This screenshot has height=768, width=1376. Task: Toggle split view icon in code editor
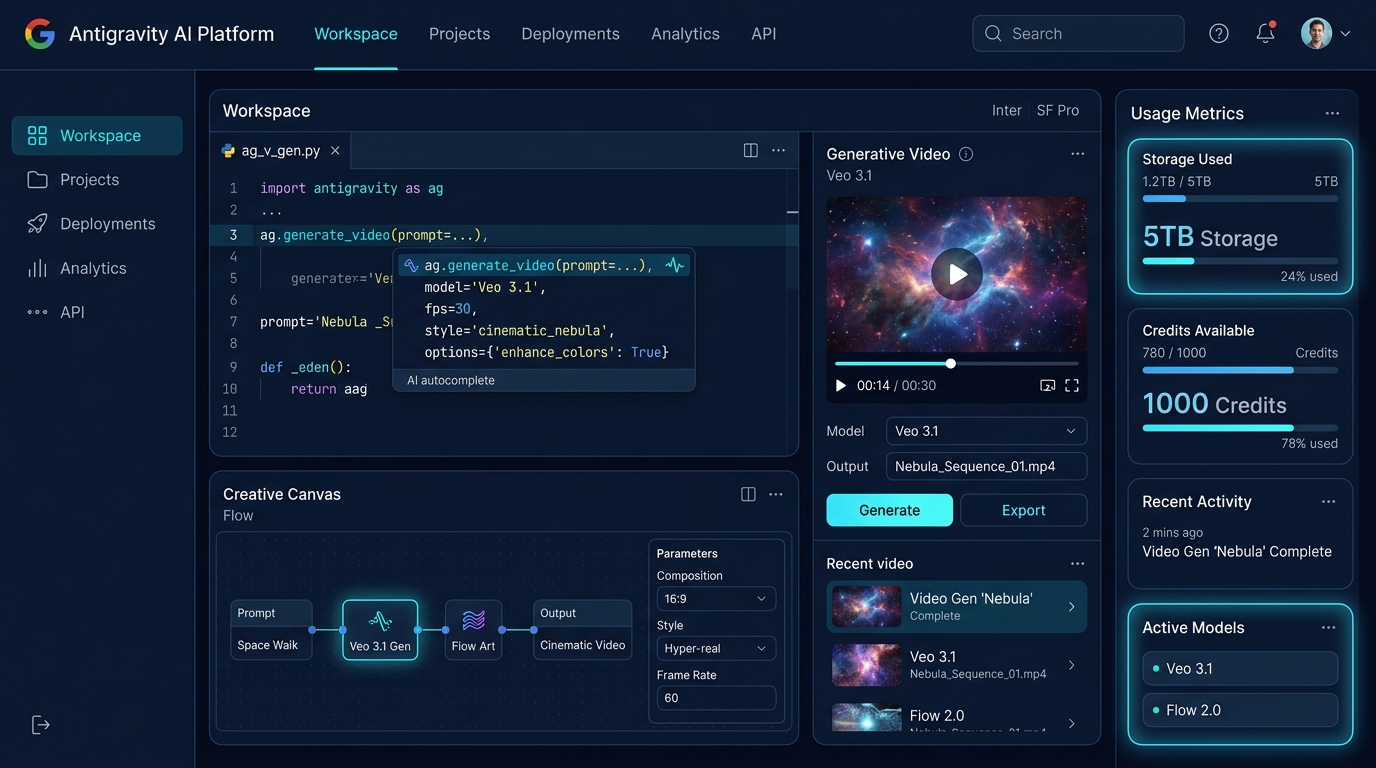(750, 150)
